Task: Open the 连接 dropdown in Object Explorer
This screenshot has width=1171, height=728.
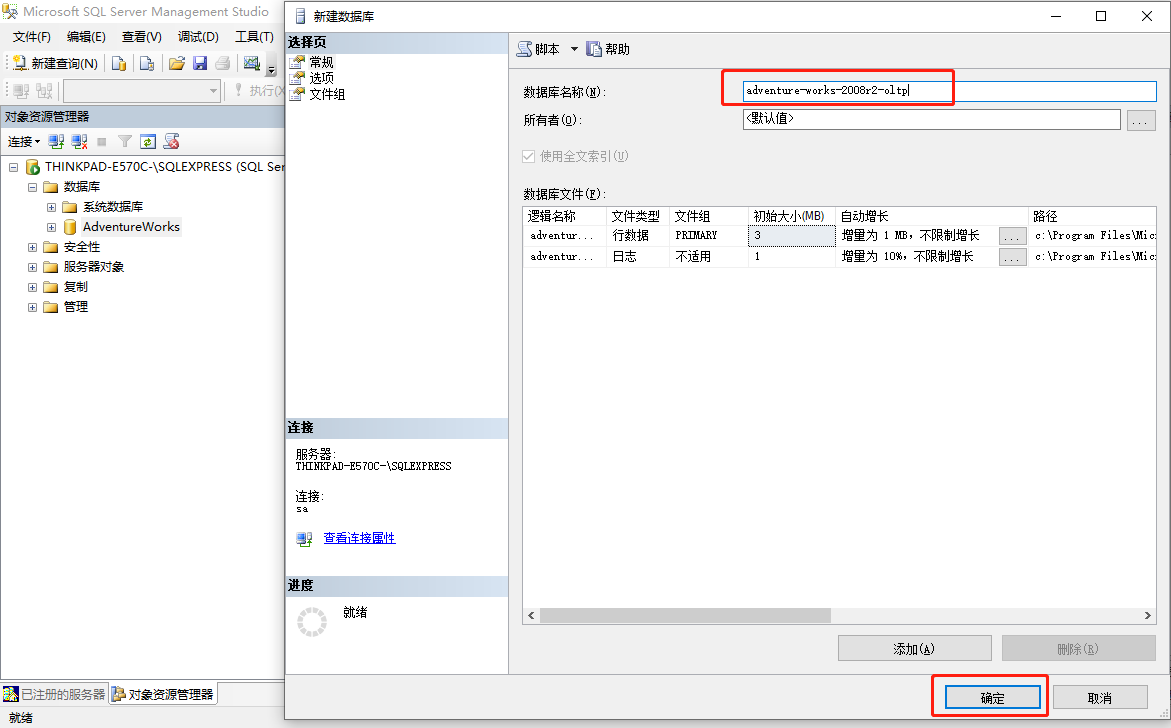Action: click(24, 142)
